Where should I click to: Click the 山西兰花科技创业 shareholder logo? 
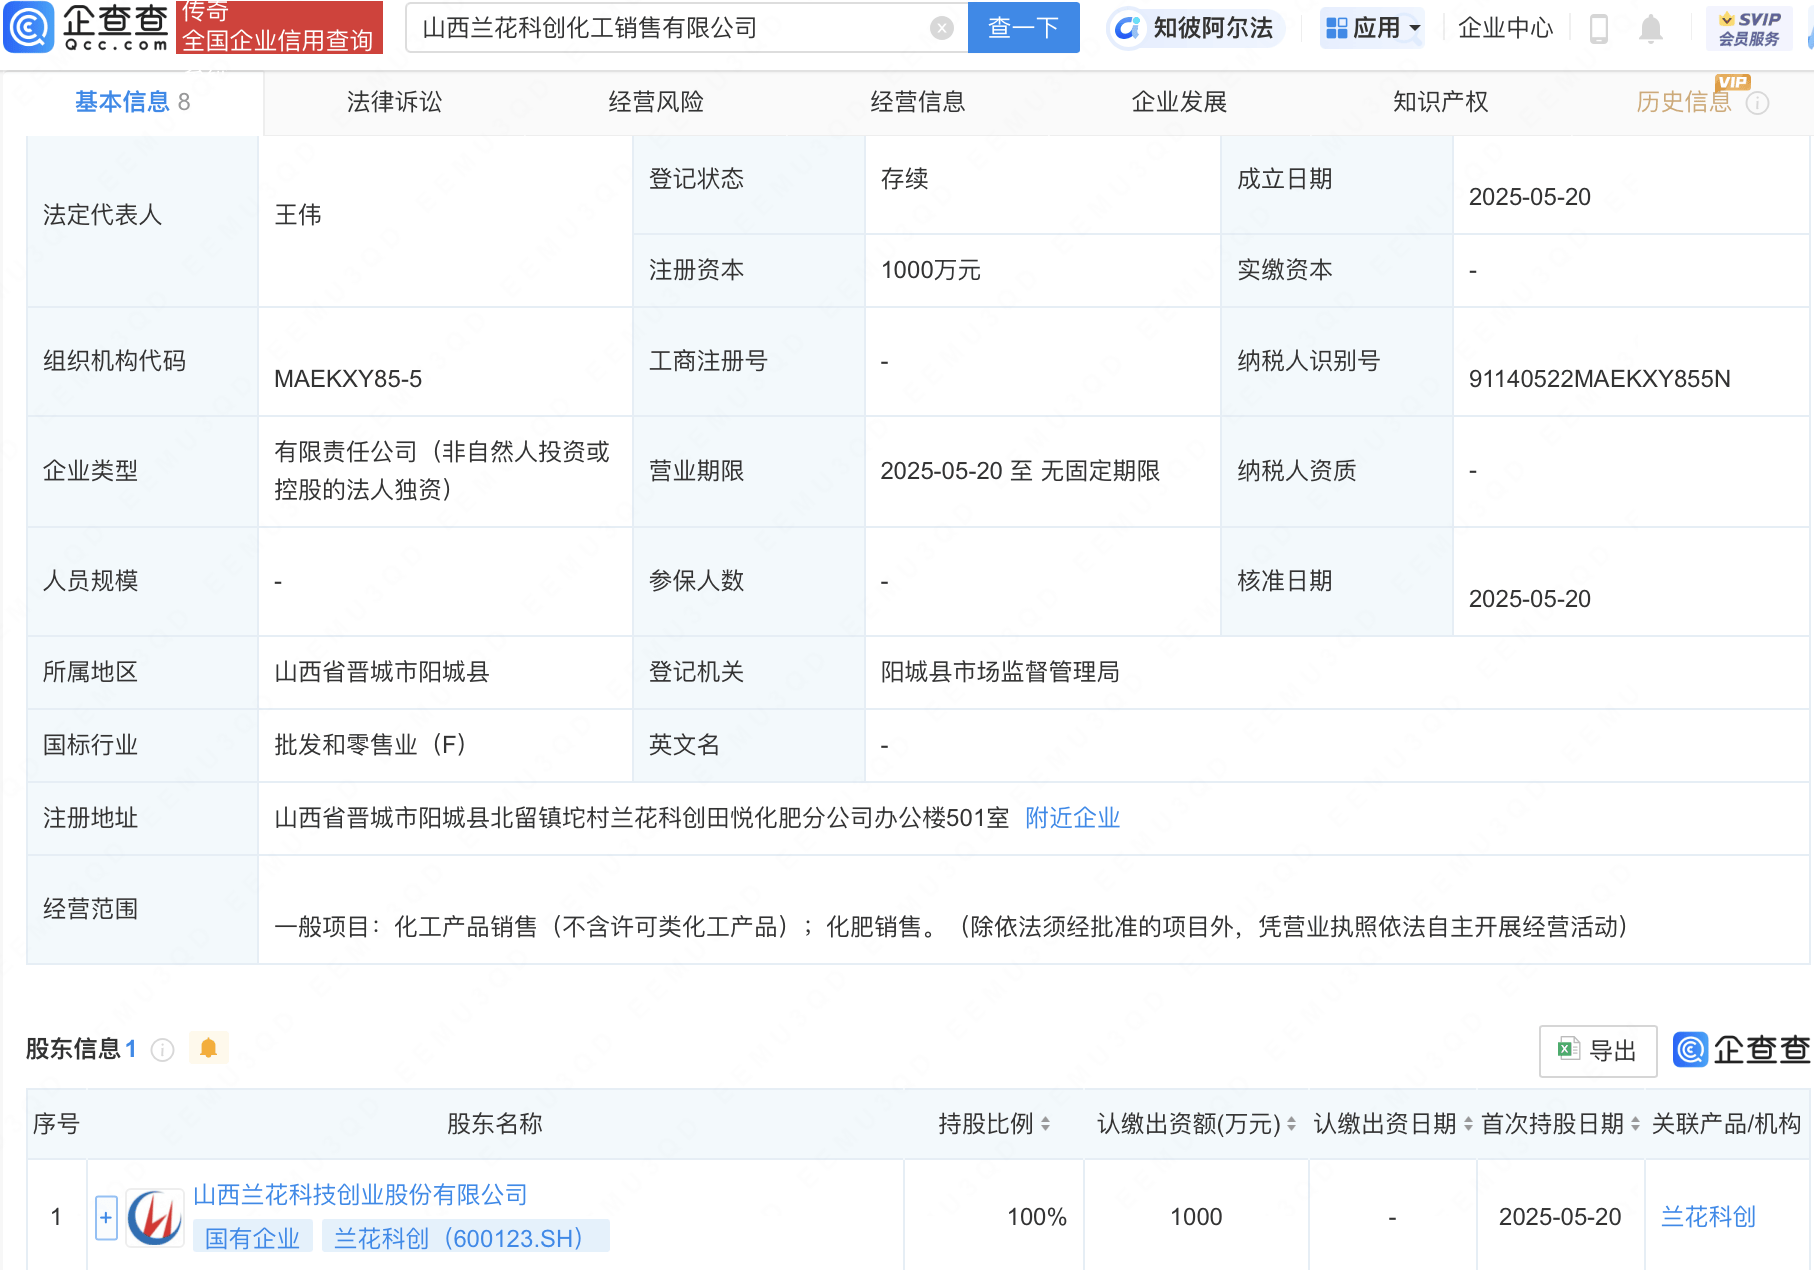coord(154,1217)
